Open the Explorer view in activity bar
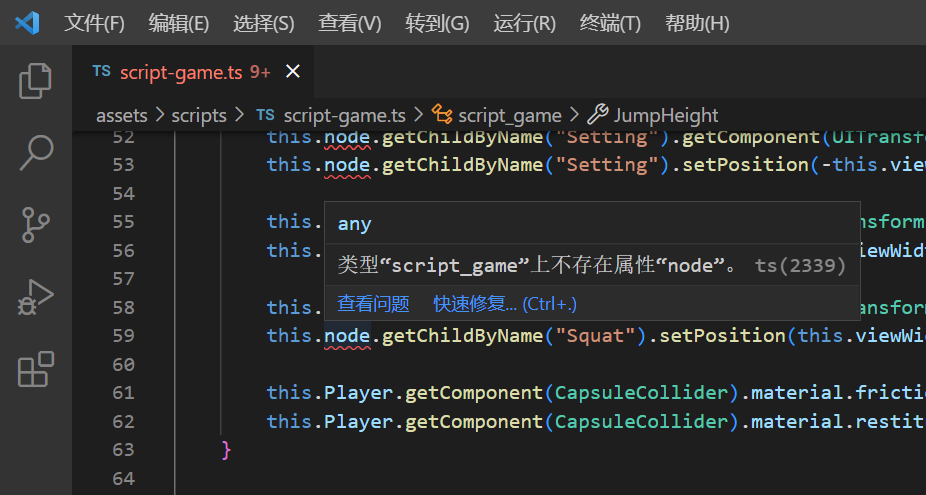Viewport: 926px width, 495px height. tap(35, 81)
